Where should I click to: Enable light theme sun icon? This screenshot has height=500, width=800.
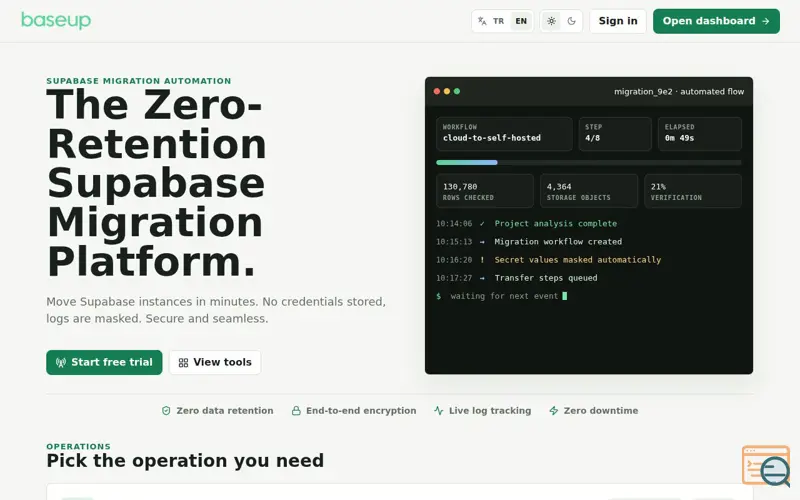tap(552, 21)
